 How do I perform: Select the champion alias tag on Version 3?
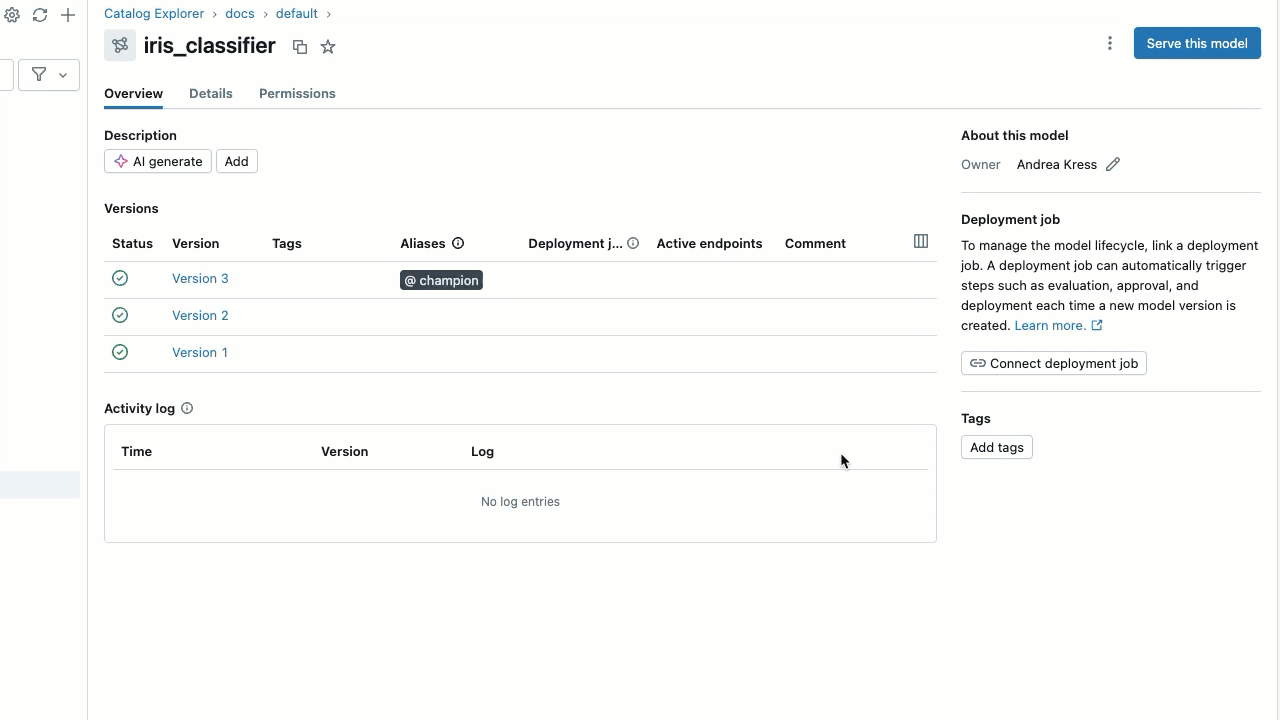tap(441, 280)
